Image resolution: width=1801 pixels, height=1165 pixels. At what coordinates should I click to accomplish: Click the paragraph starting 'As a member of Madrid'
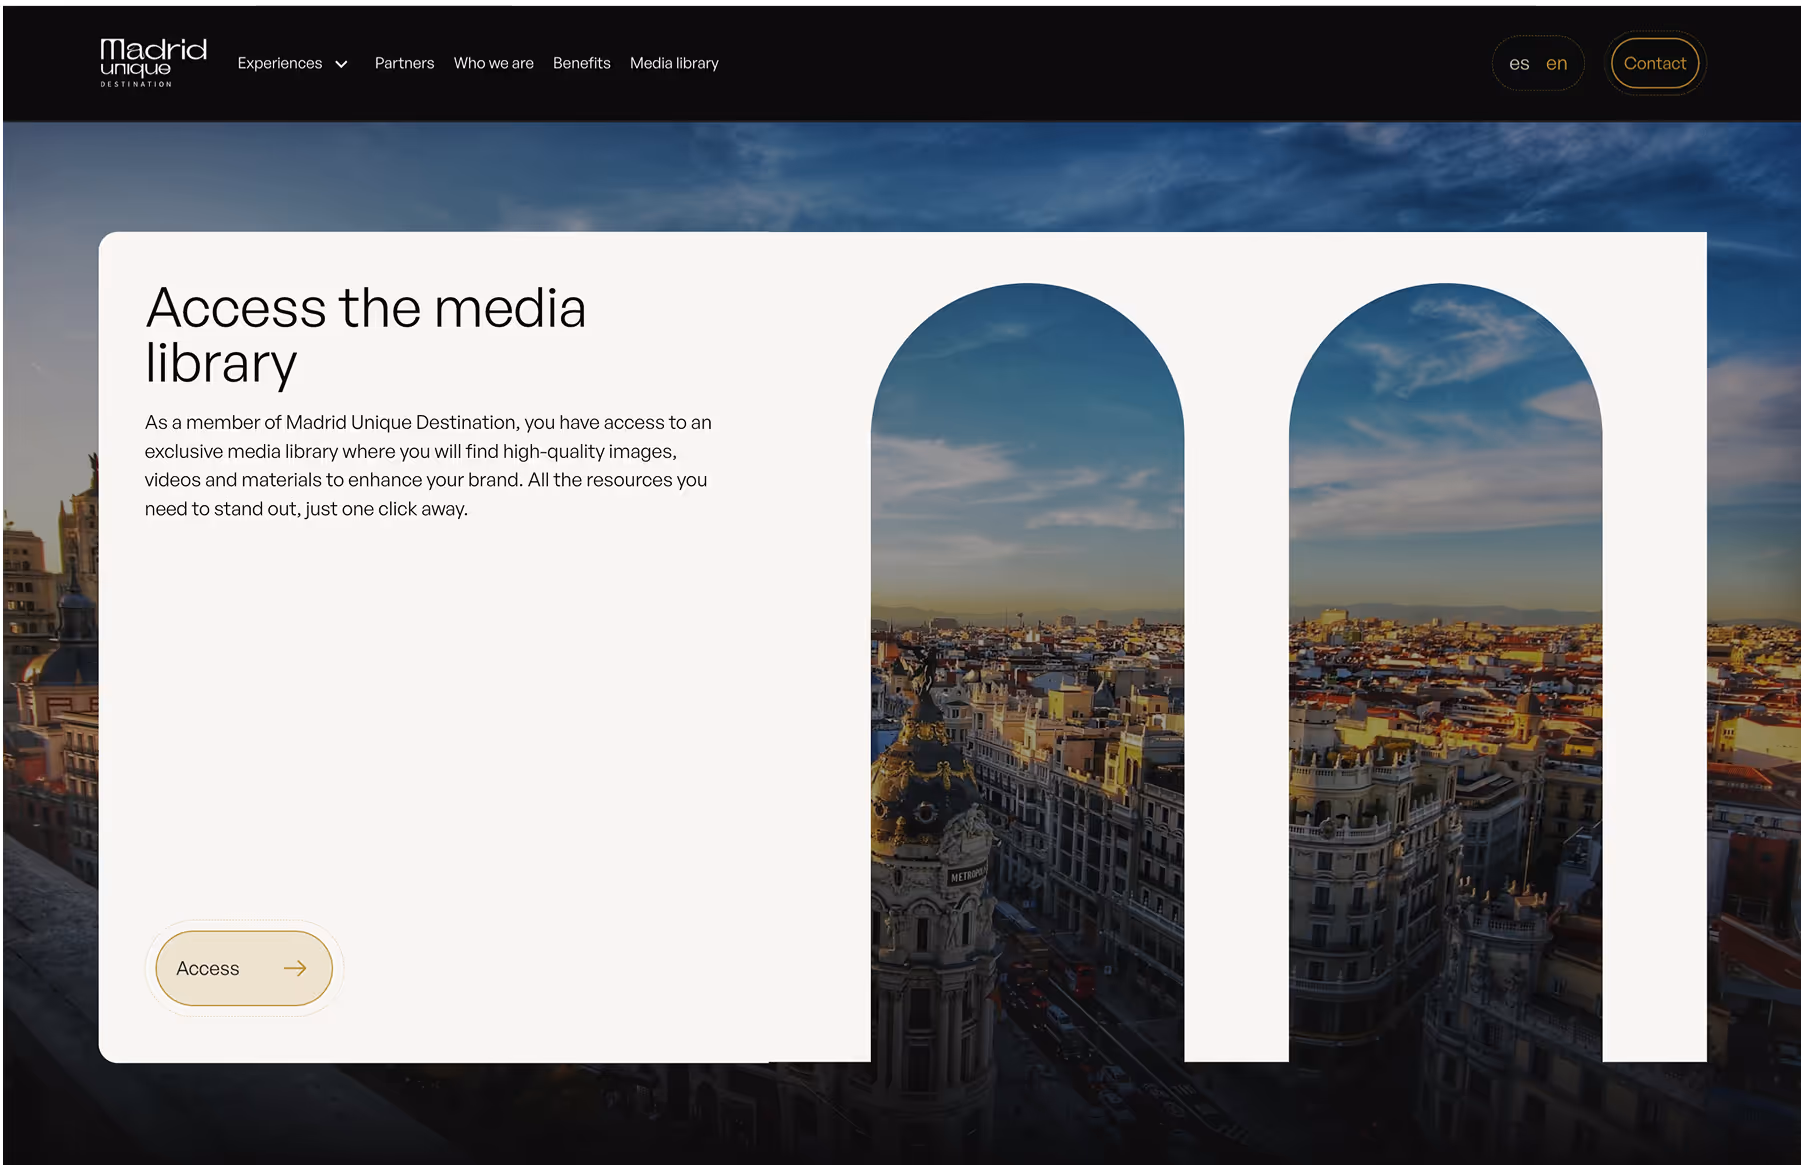[428, 466]
